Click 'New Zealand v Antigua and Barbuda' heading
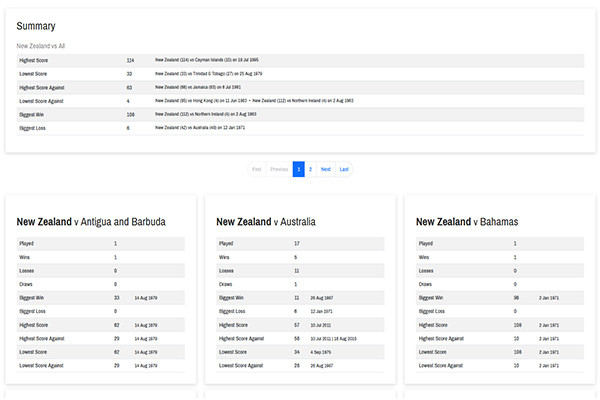The image size is (600, 400). click(91, 222)
